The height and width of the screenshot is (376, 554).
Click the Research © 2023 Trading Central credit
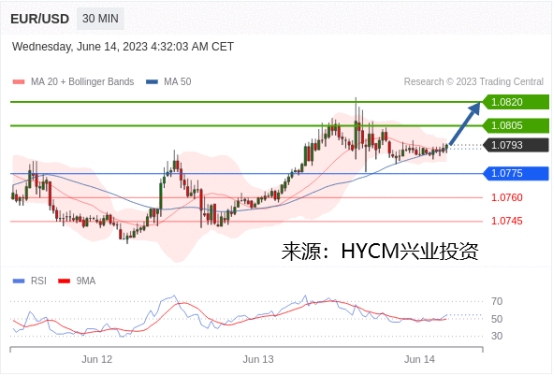tap(473, 82)
